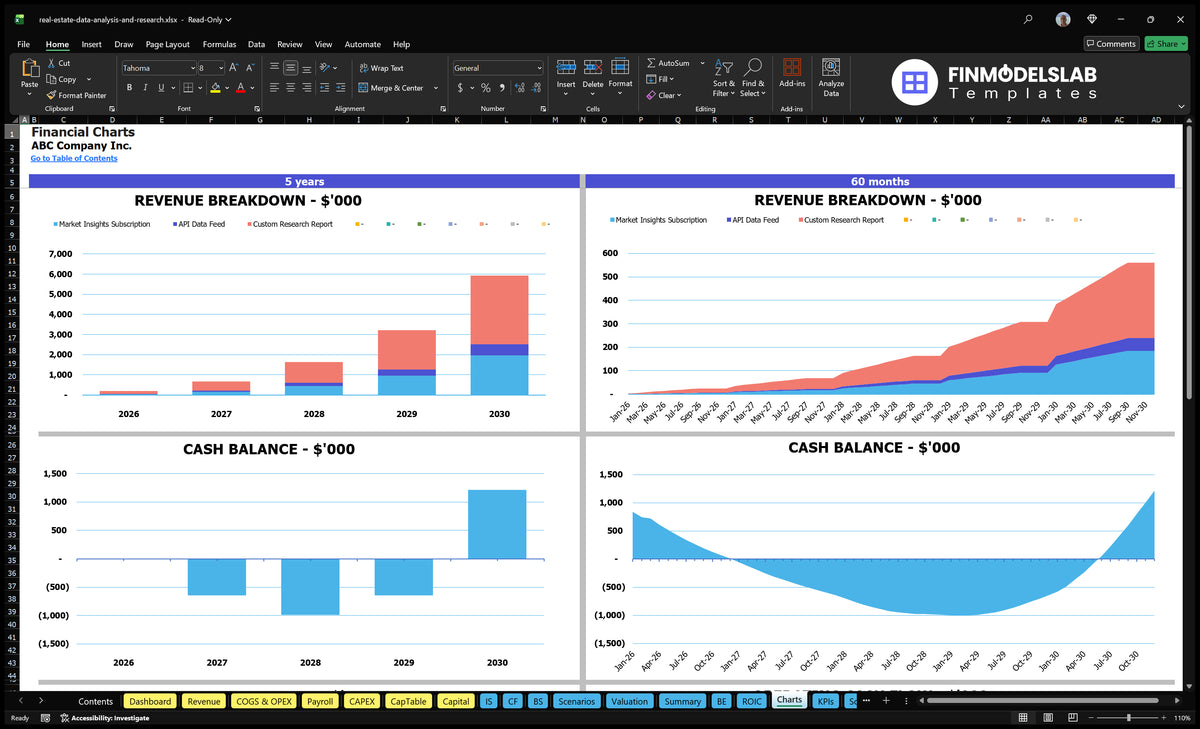Open the General number format dropdown
This screenshot has height=729, width=1200.
click(x=539, y=68)
